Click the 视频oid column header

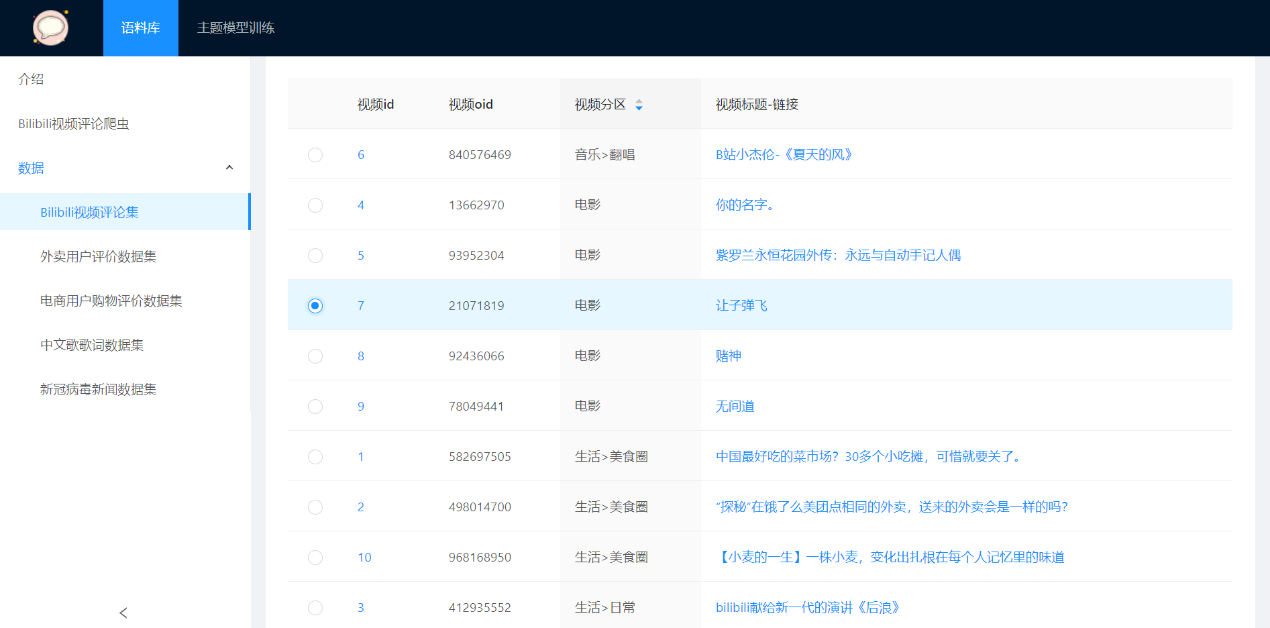pyautogui.click(x=471, y=105)
